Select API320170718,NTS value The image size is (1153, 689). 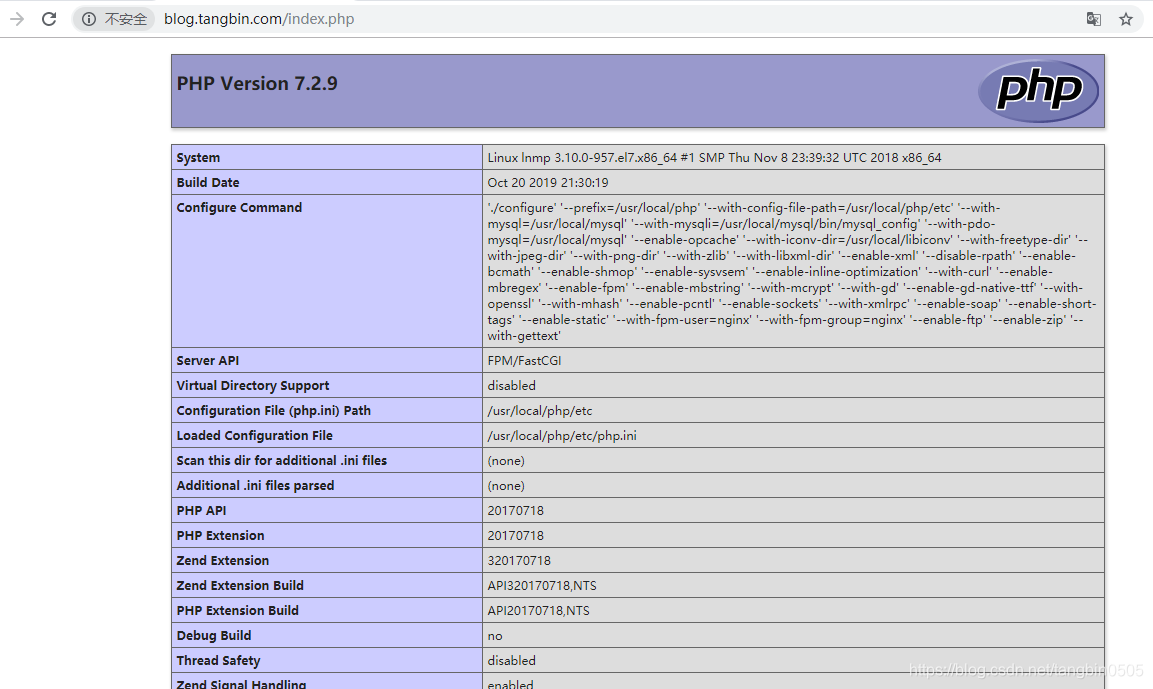[542, 585]
